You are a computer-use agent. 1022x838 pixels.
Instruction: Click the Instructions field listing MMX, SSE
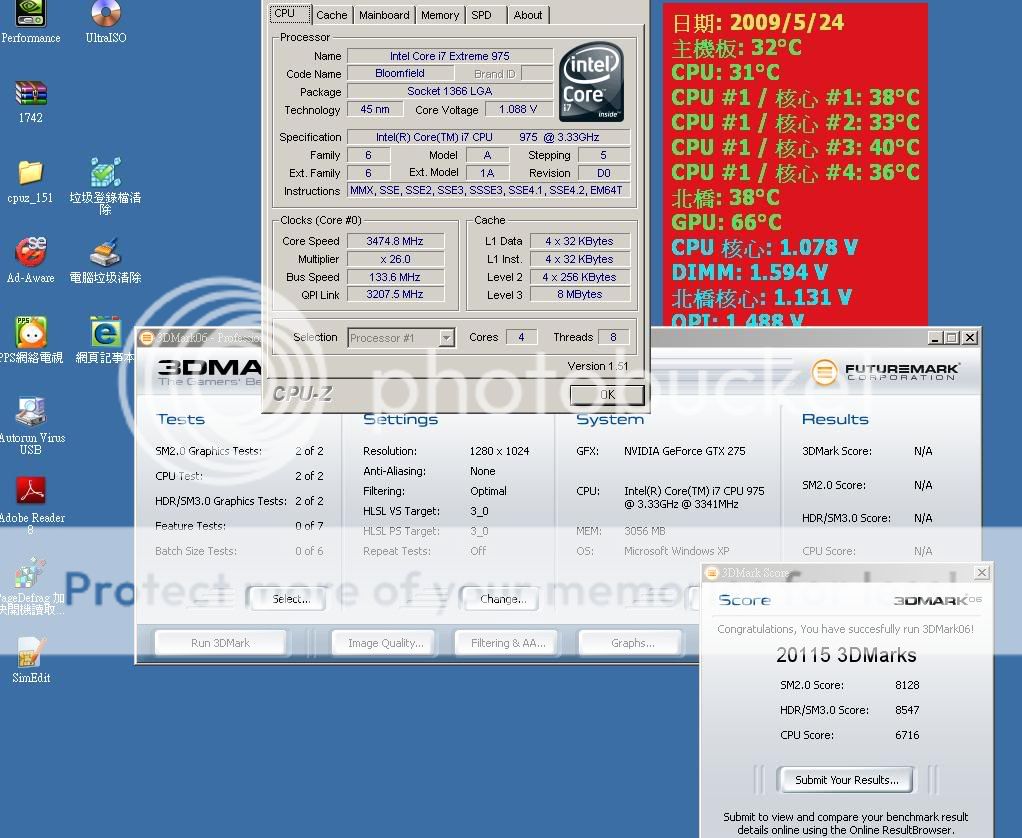489,190
